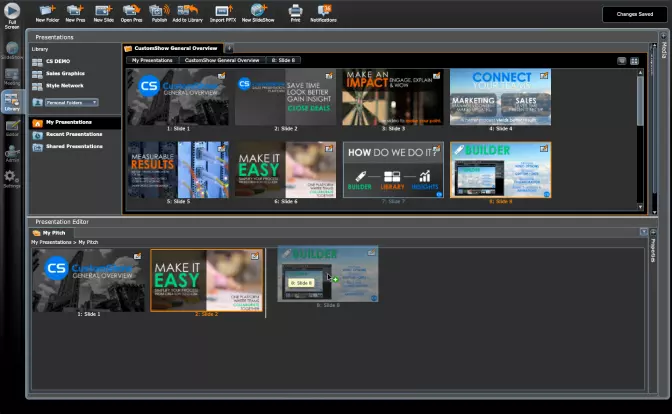This screenshot has height=414, width=672.
Task: Click the 8: Slide 8 breadcrumb
Action: pyautogui.click(x=283, y=60)
